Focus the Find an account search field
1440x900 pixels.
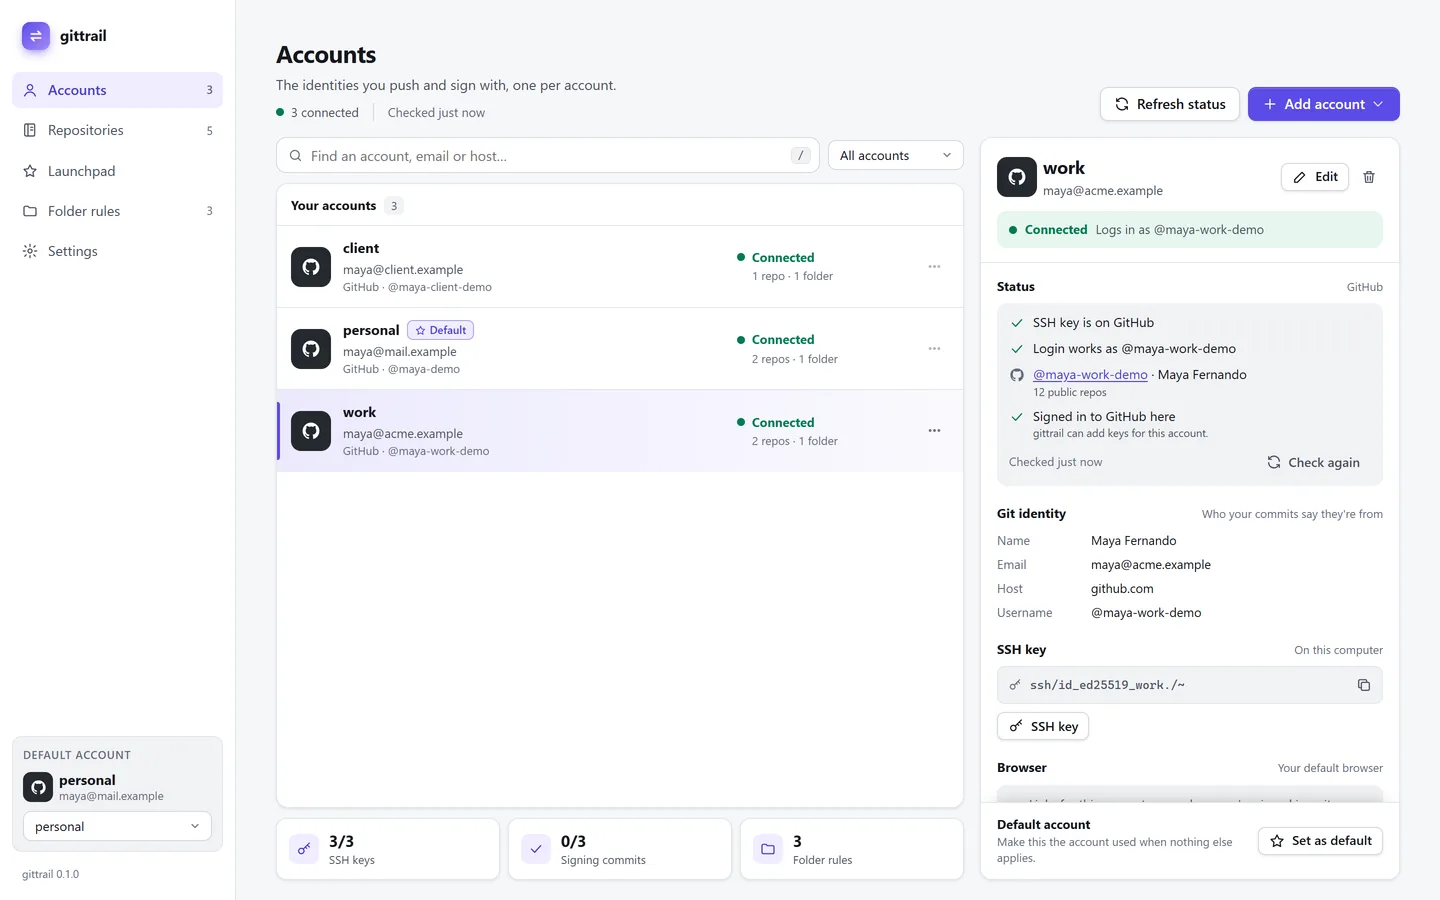point(548,155)
